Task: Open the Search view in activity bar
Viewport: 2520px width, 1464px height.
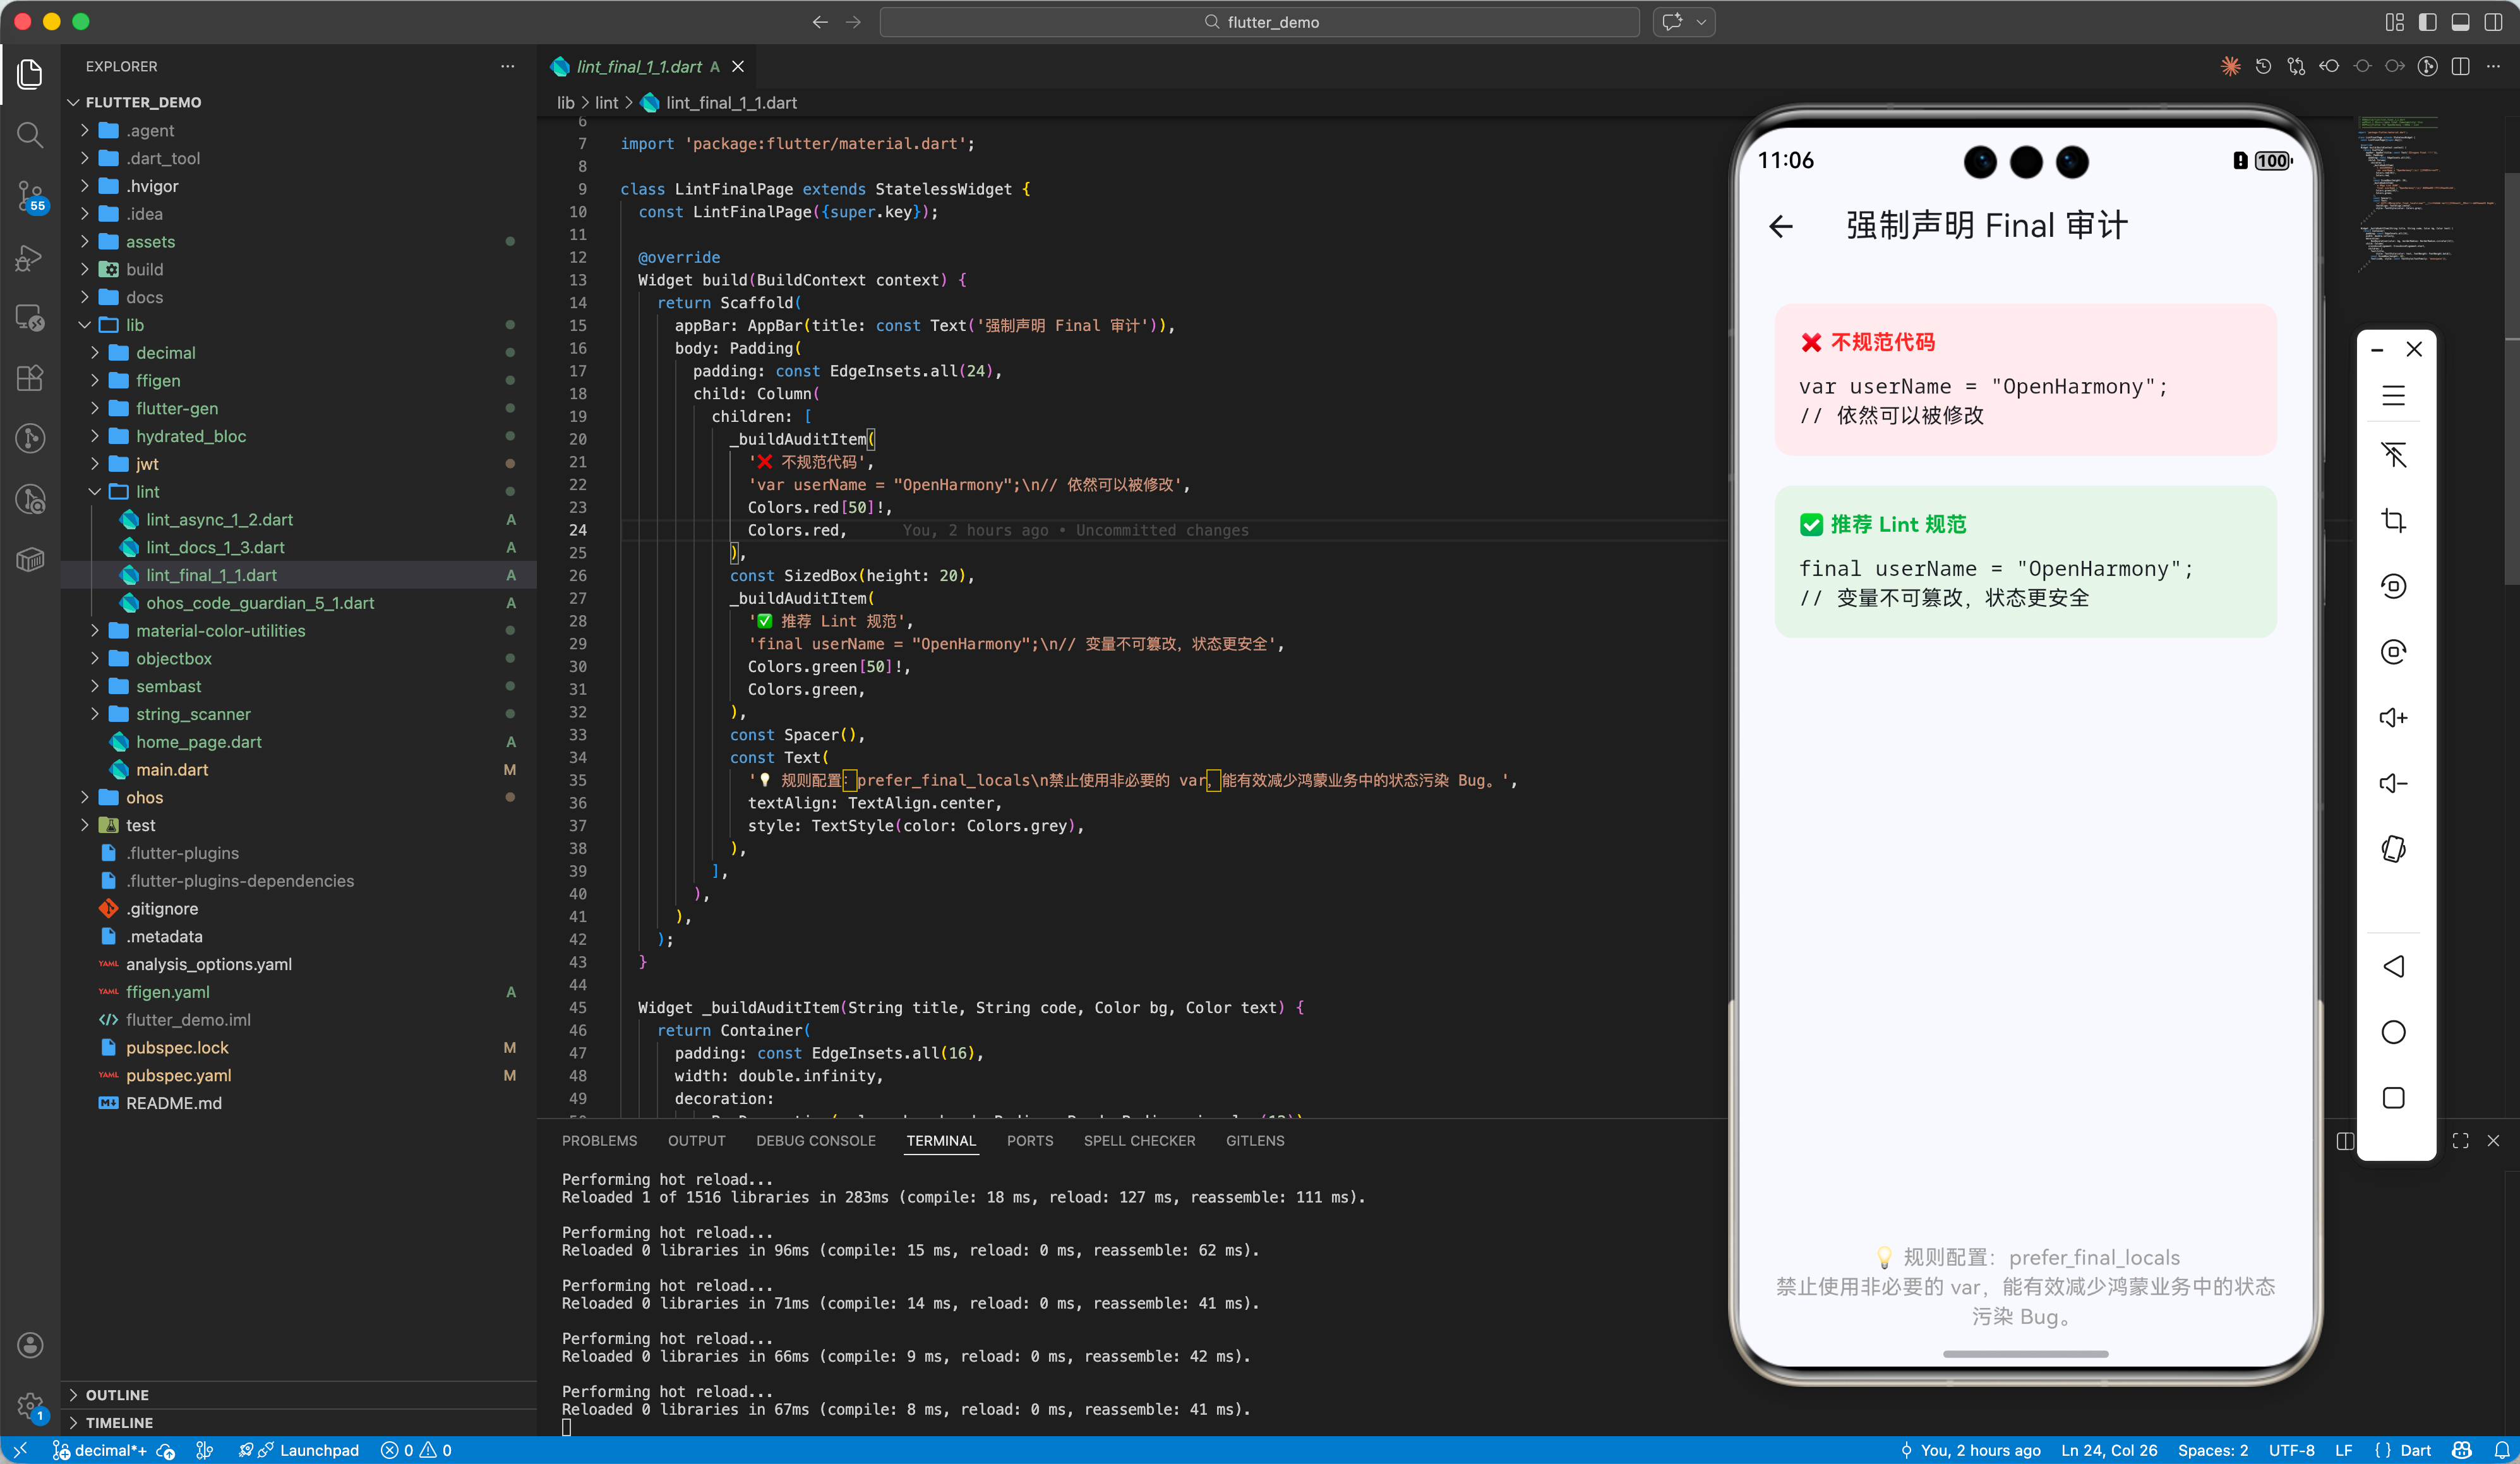Action: (30, 135)
